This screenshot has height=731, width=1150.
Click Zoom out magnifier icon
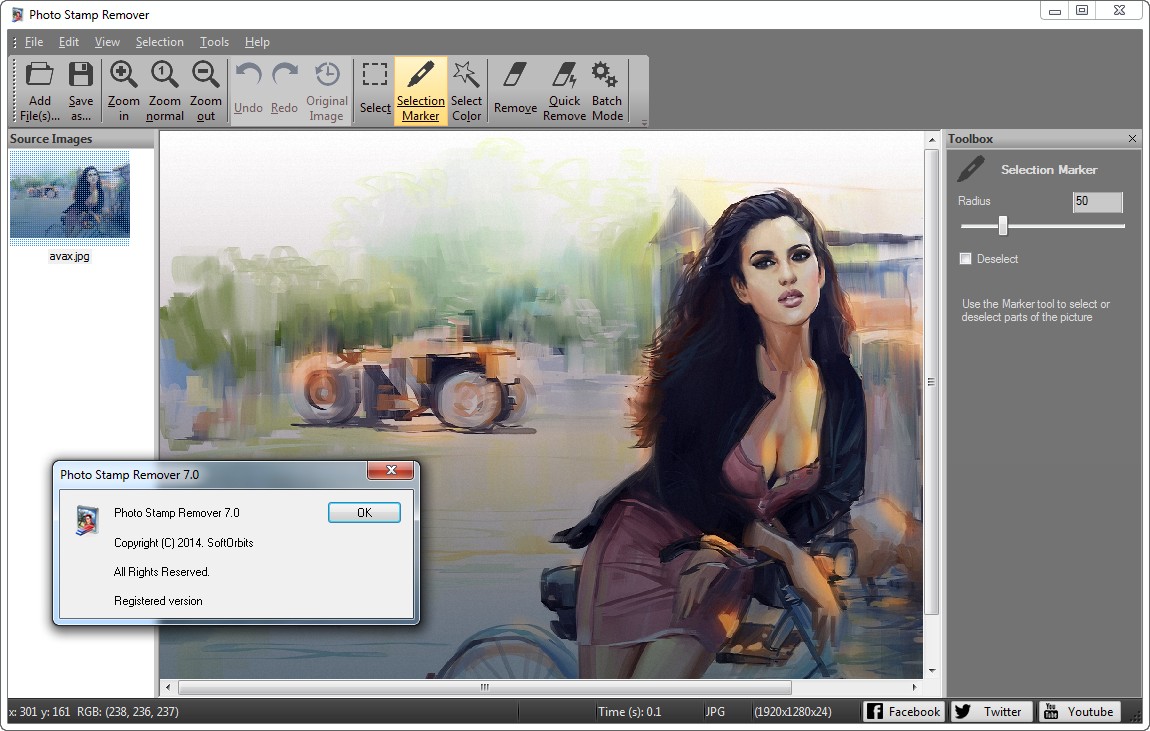click(x=205, y=75)
